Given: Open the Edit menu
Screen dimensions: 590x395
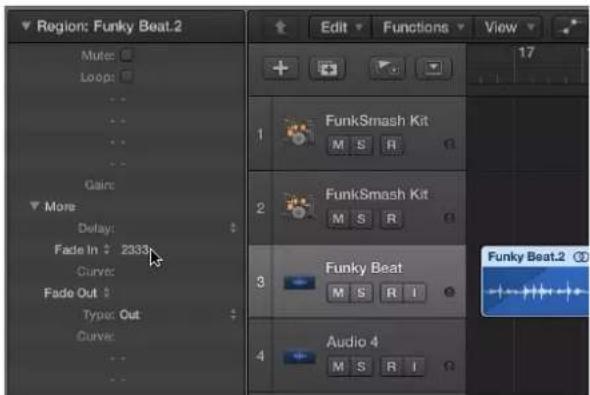Looking at the screenshot, I should pos(341,27).
